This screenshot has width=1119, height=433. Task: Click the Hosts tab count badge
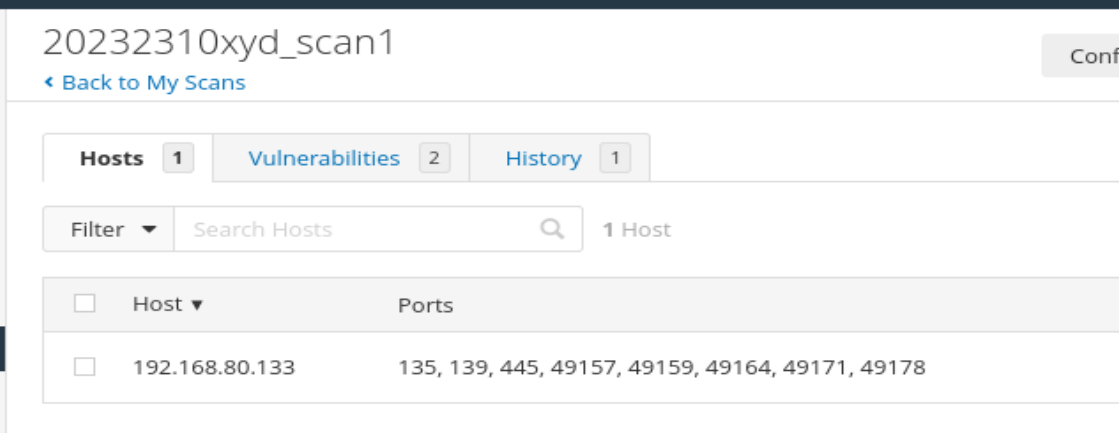[177, 158]
